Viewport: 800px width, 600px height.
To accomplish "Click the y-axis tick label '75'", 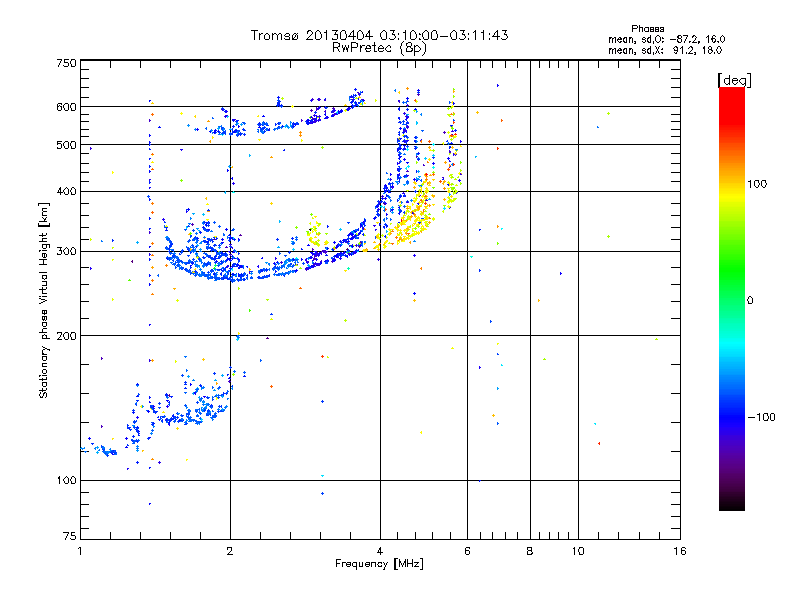I will tap(70, 536).
